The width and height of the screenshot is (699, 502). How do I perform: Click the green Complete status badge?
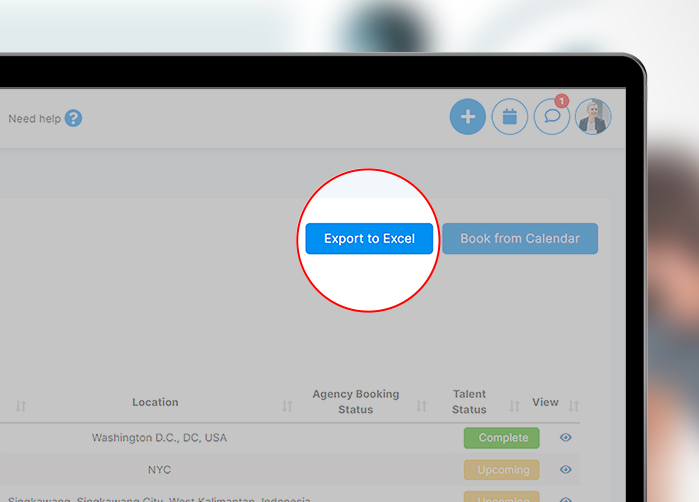501,438
